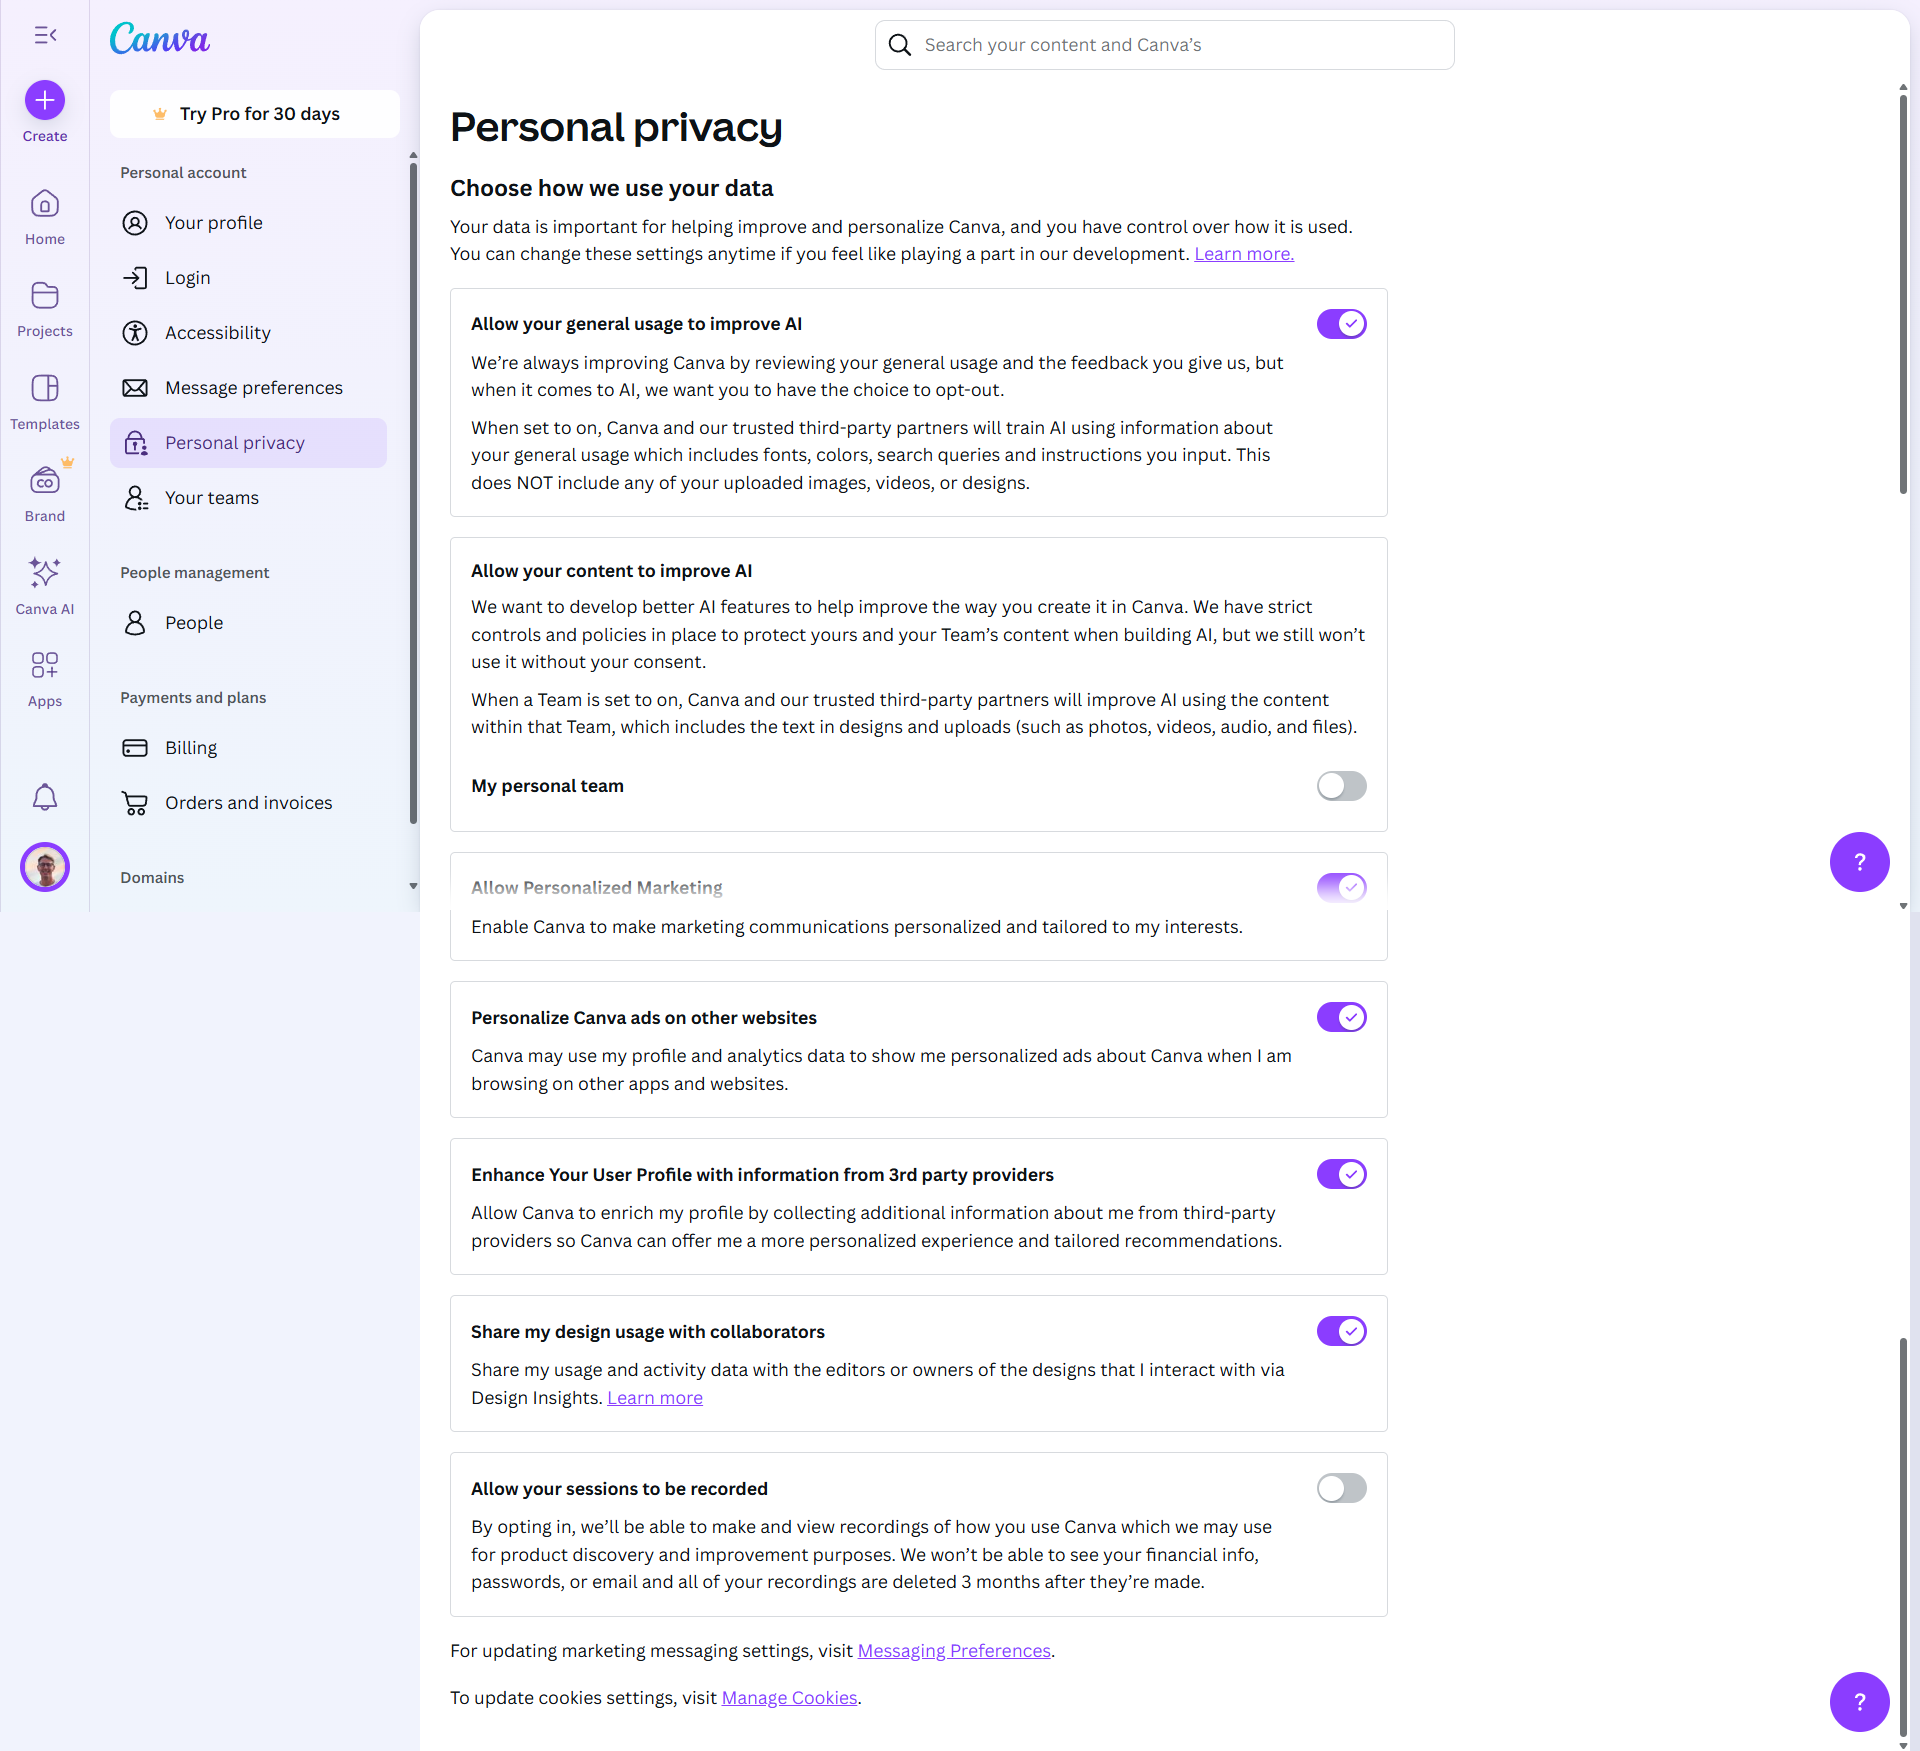Click the purple Create plus button
The height and width of the screenshot is (1751, 1920).
pos(45,100)
